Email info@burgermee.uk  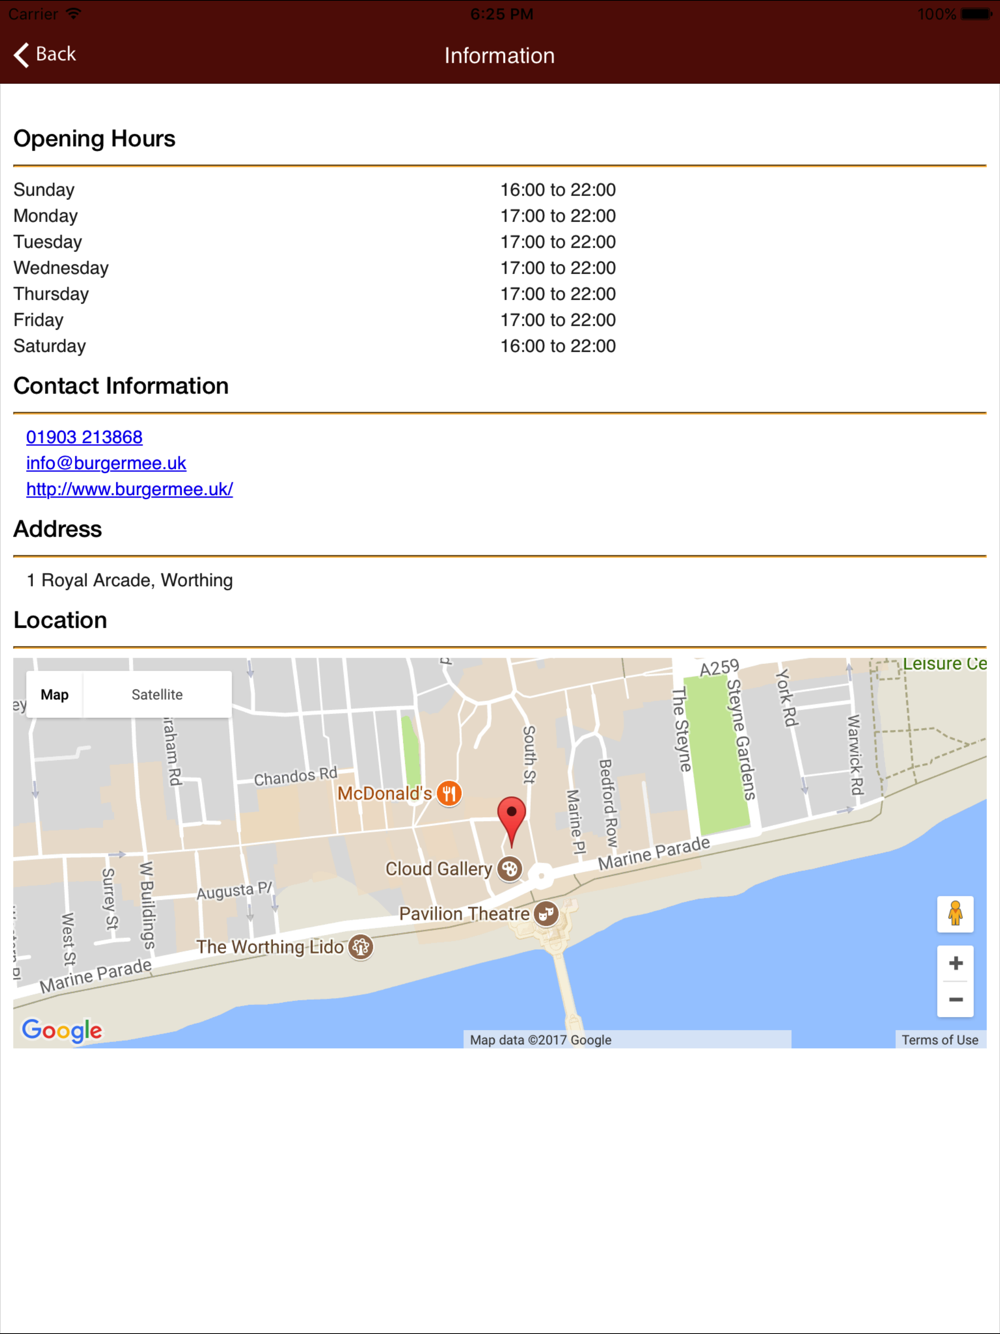[x=106, y=463]
